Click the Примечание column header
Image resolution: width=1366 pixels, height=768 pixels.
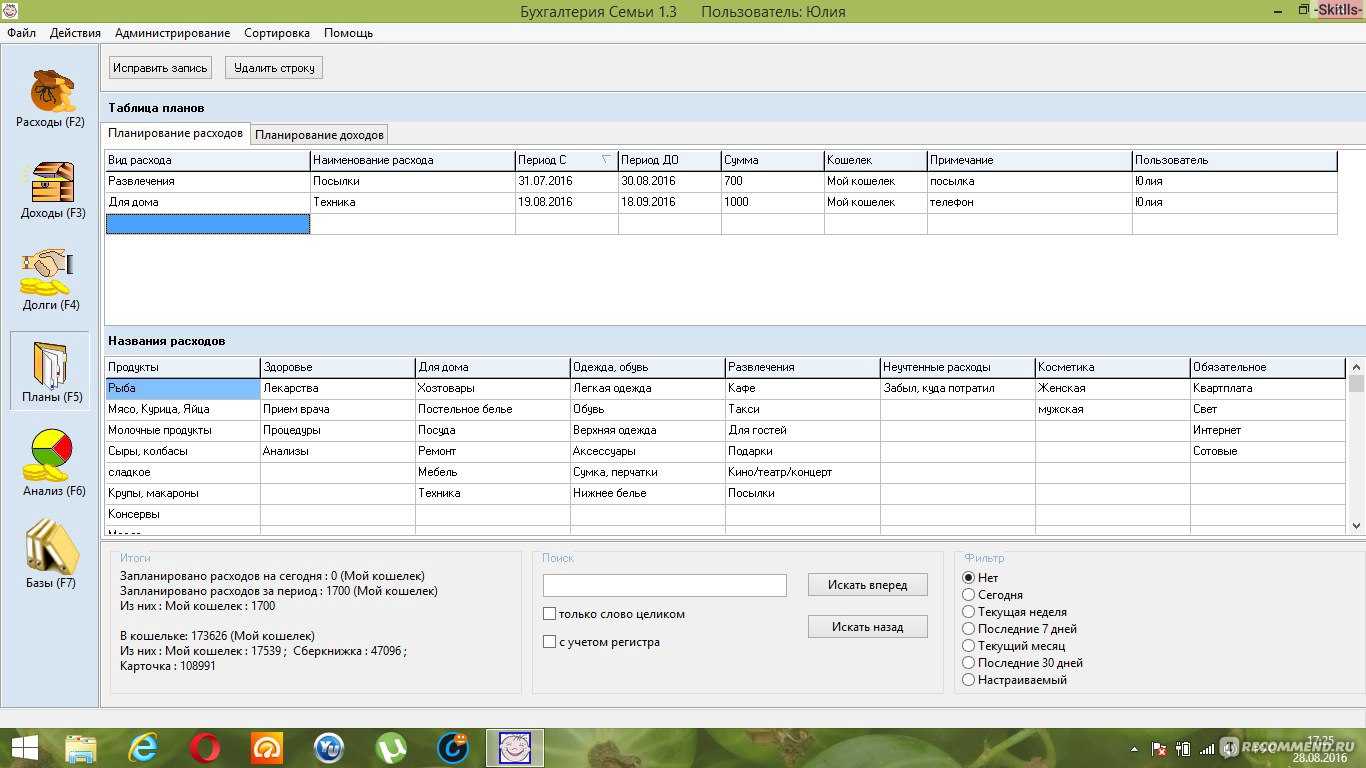coord(1030,160)
